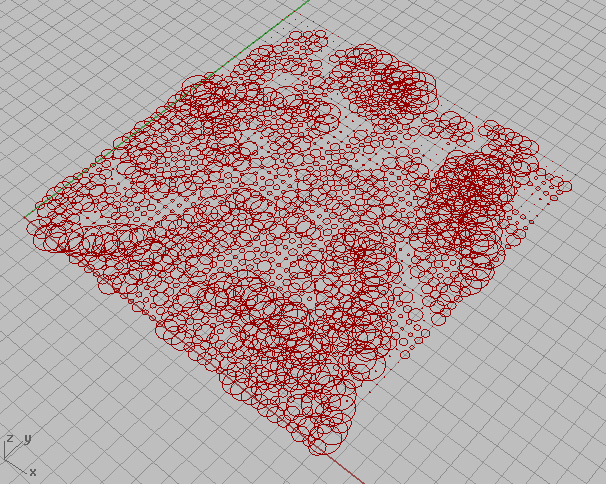Click the world XYZ axes icon
This screenshot has width=606, height=484.
point(20,455)
